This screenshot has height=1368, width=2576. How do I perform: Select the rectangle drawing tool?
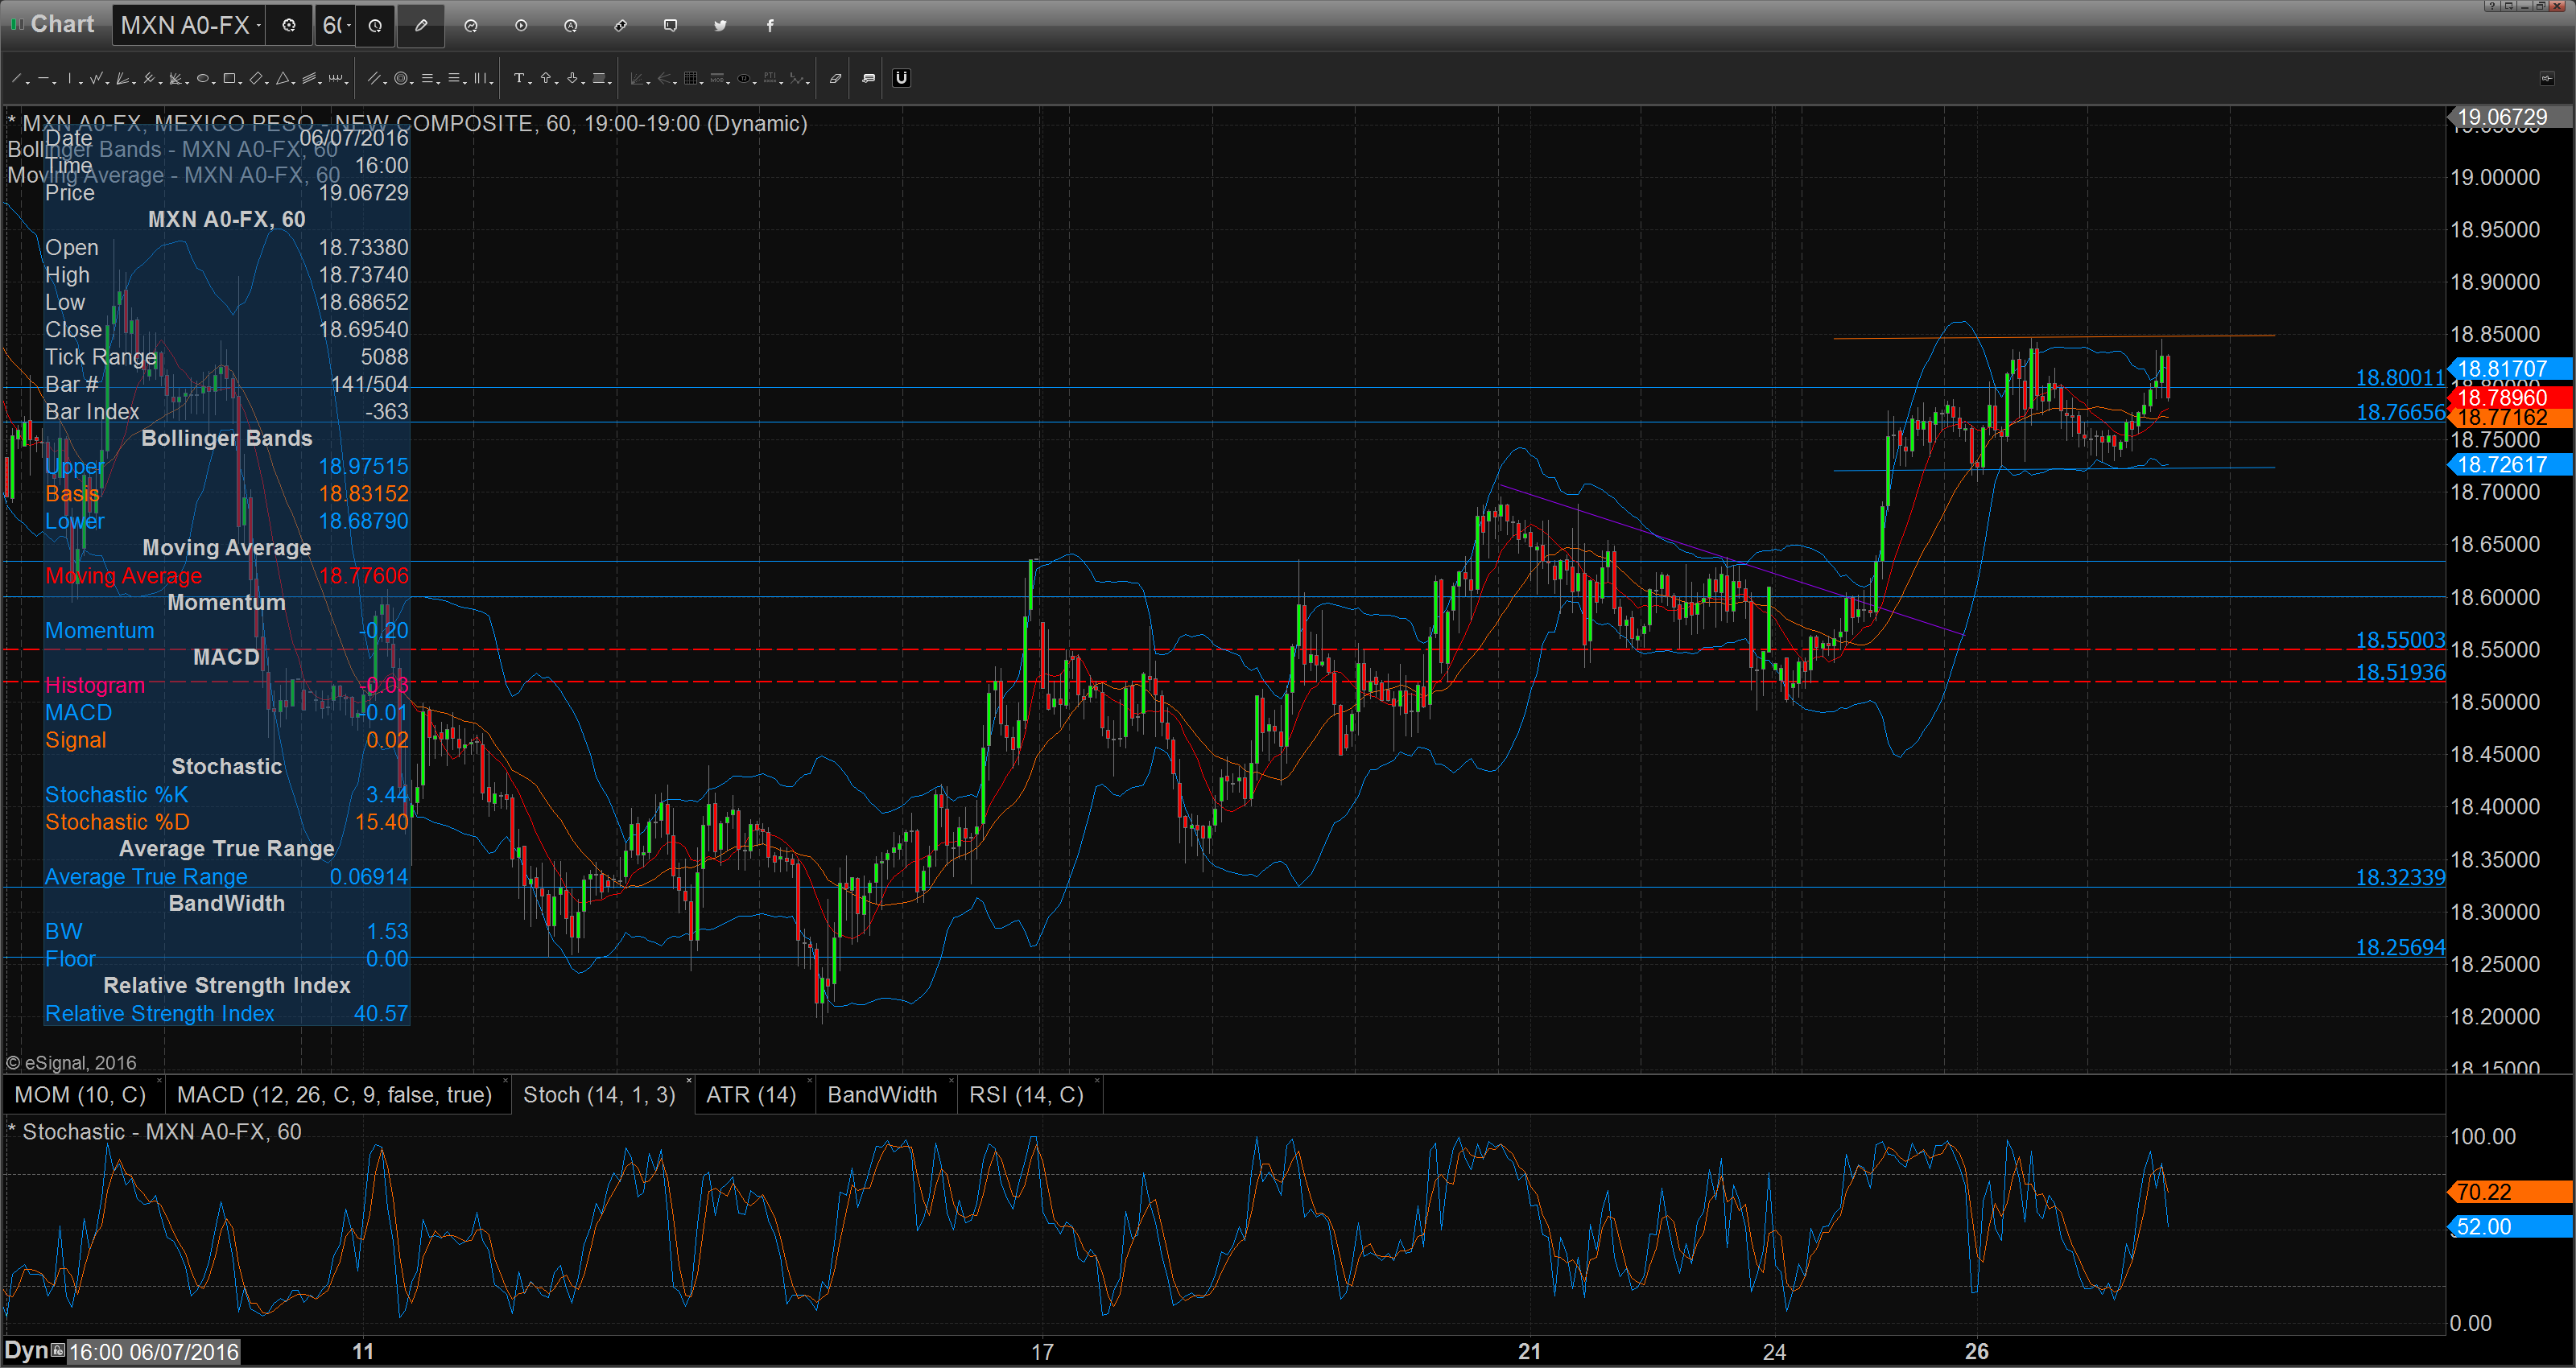(x=229, y=78)
